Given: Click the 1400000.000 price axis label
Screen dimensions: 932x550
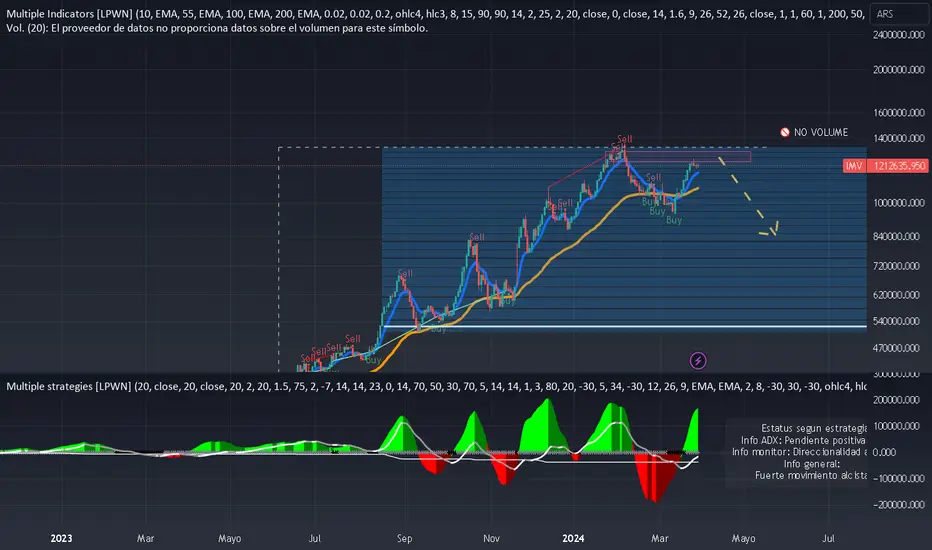Looking at the screenshot, I should tap(899, 139).
